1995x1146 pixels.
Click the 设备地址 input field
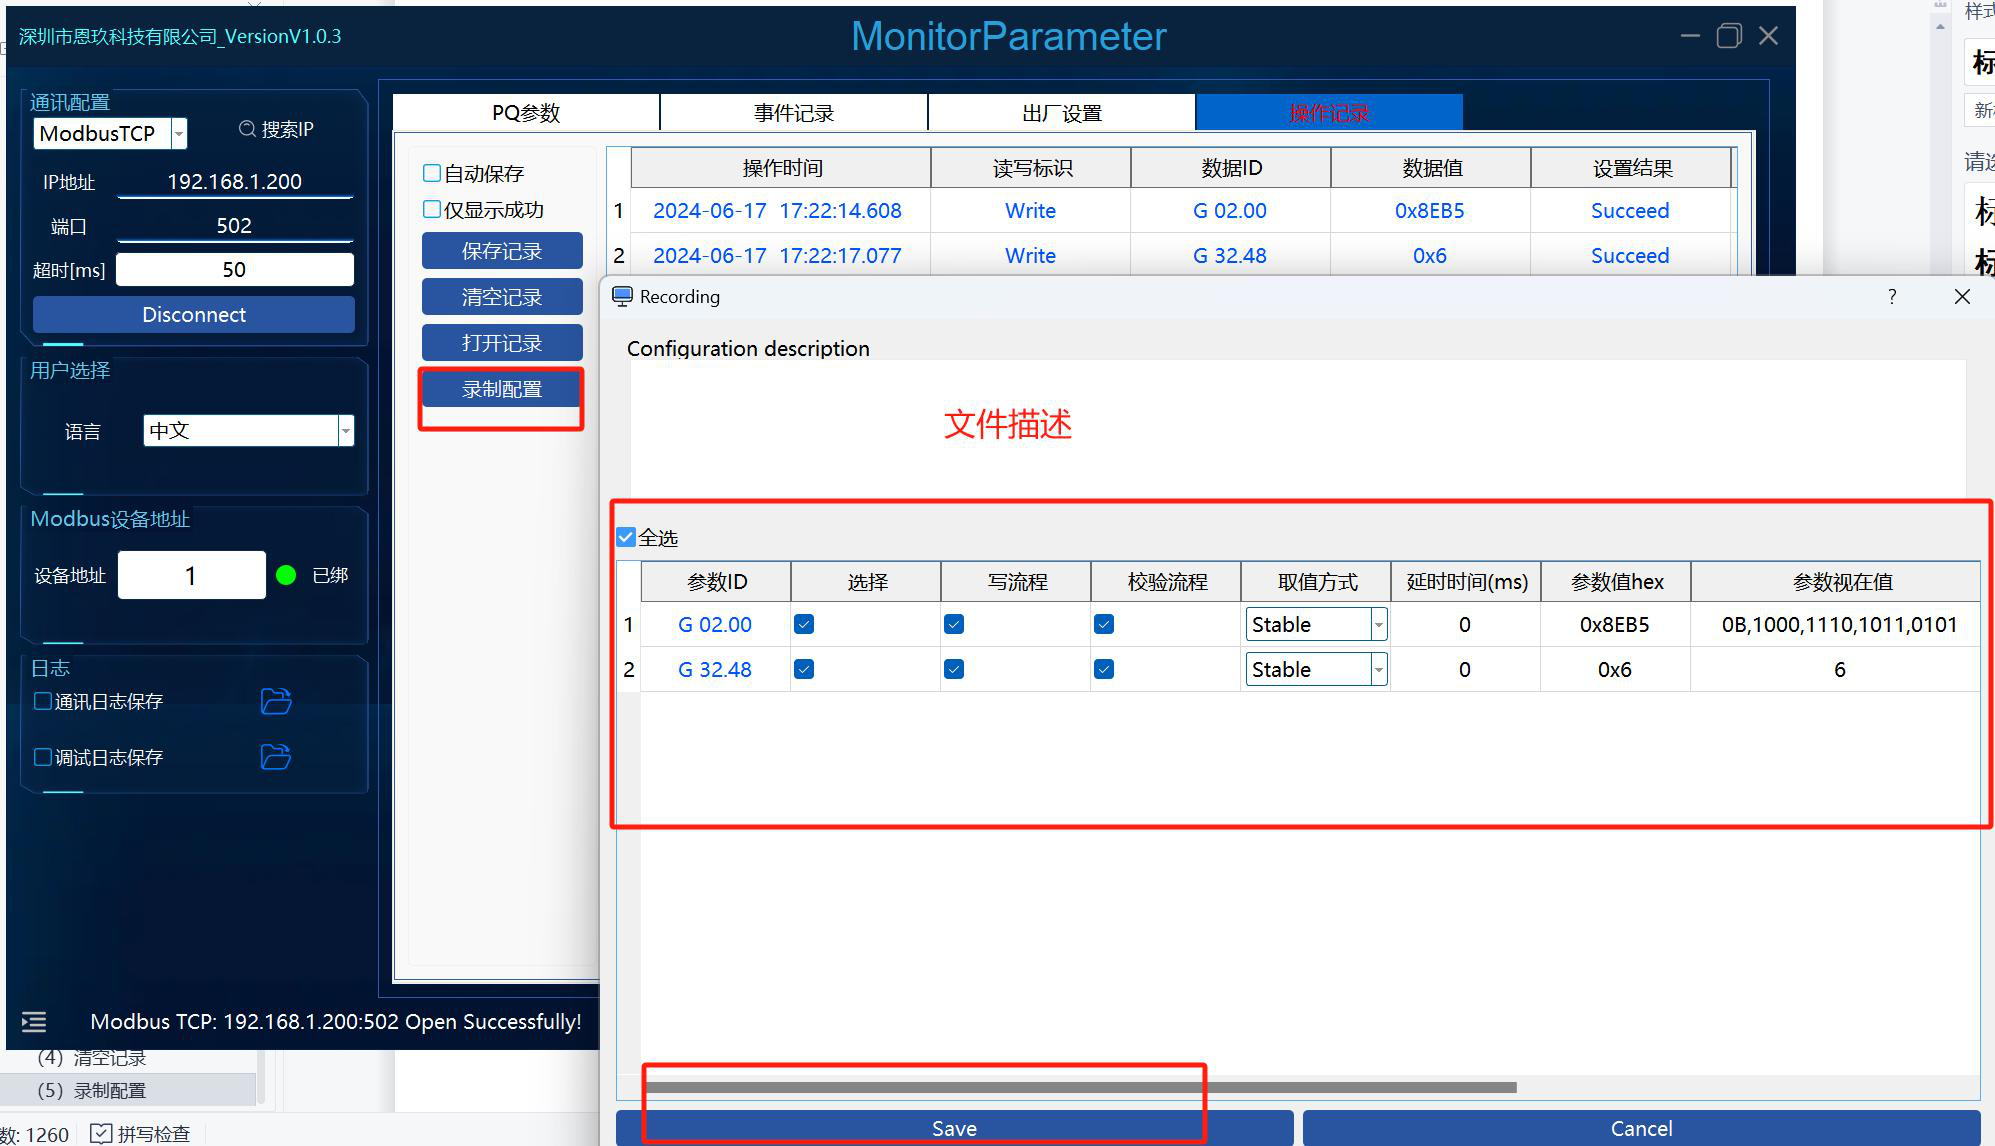(191, 575)
